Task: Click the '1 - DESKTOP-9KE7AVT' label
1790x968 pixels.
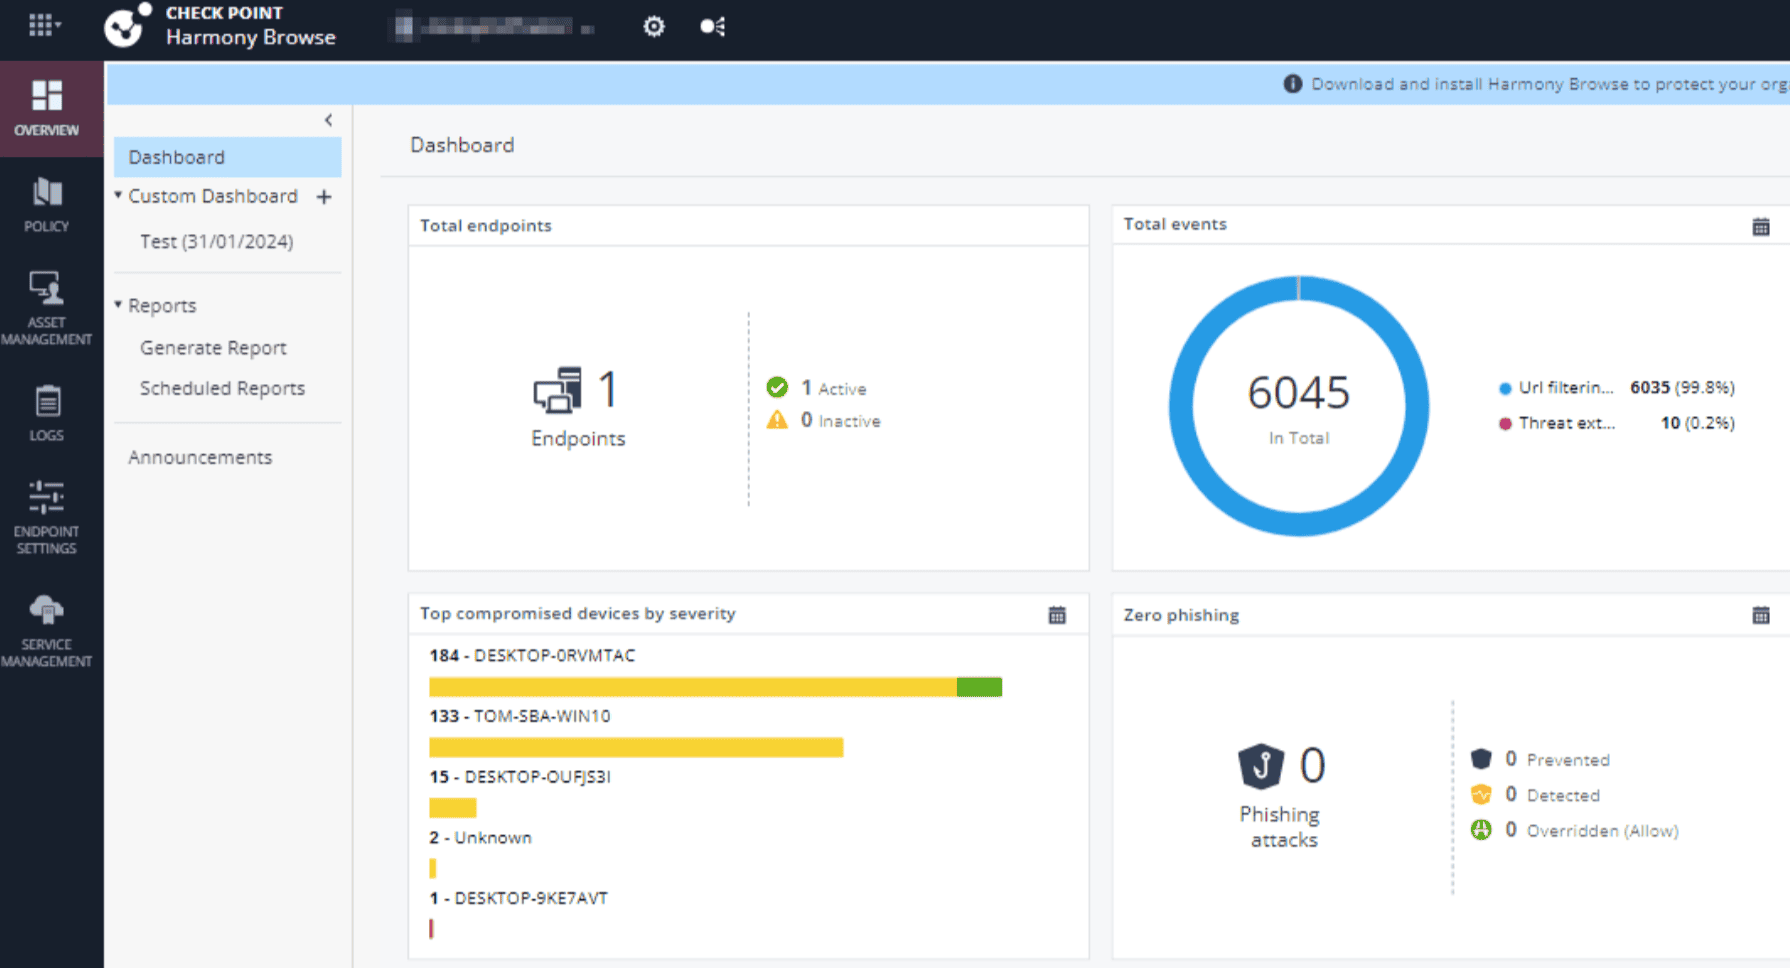Action: (x=518, y=898)
